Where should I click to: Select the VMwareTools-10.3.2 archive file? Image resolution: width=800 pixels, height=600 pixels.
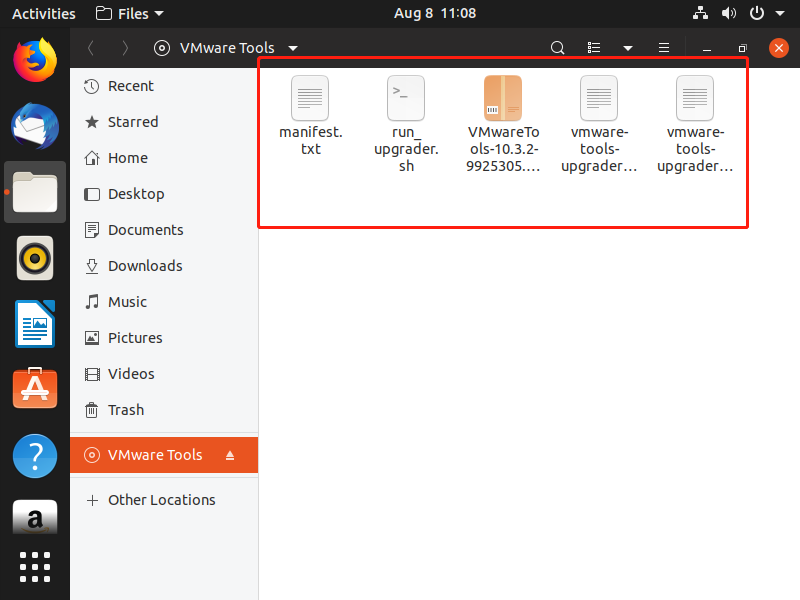(503, 124)
